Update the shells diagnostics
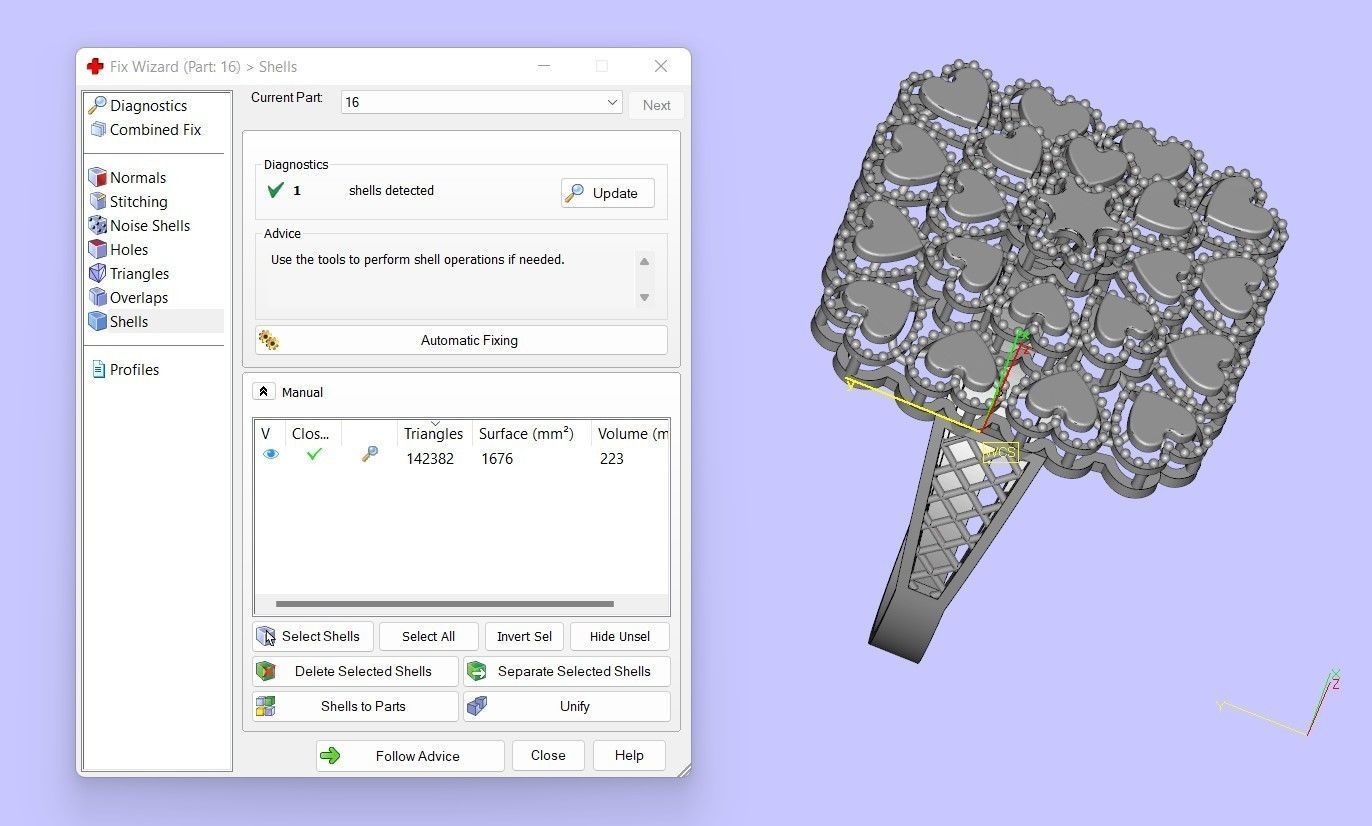 608,193
